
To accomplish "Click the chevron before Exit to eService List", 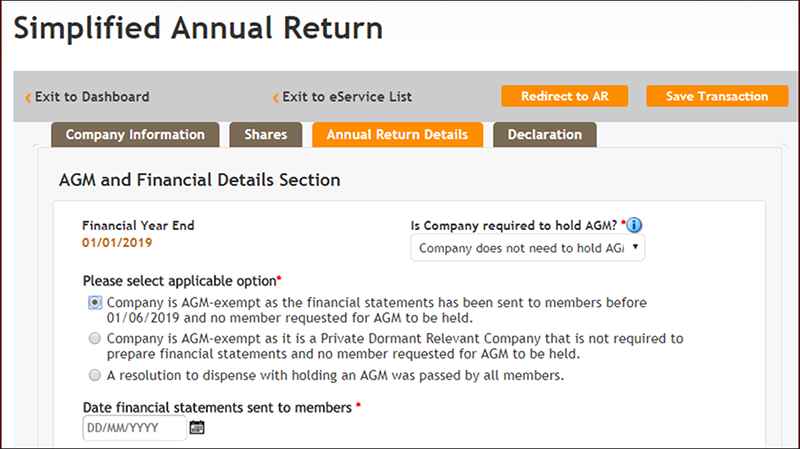I will (276, 97).
